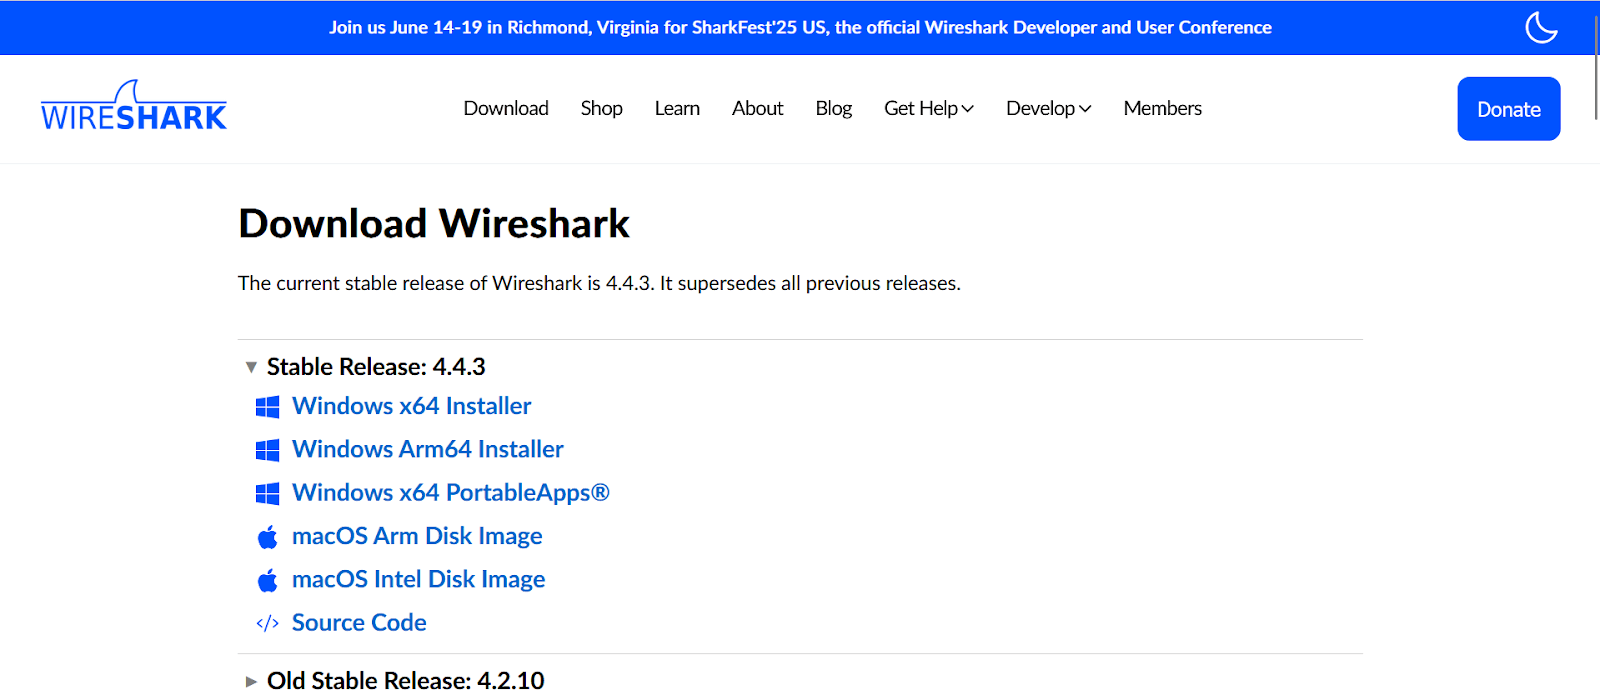Click the SharkFest'25 announcement banner
This screenshot has width=1600, height=695.
pyautogui.click(x=800, y=27)
